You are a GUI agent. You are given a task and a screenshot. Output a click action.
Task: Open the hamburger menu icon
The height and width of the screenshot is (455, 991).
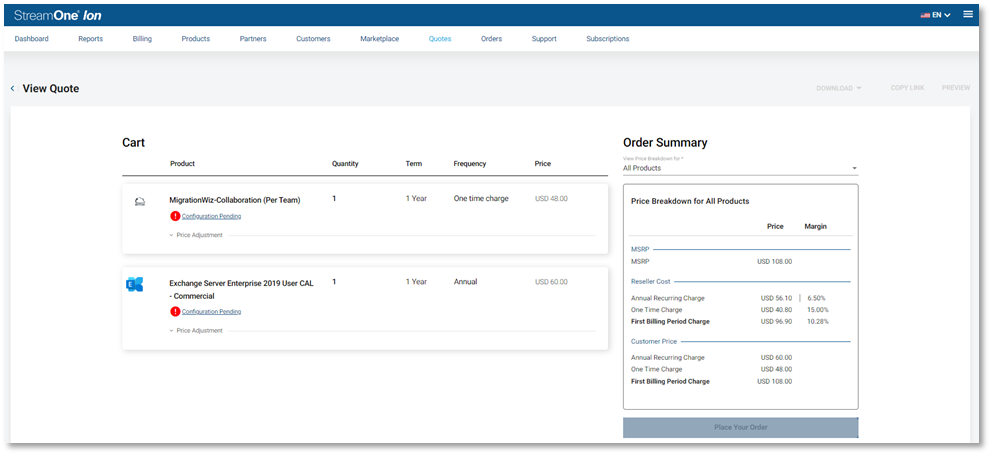[968, 14]
